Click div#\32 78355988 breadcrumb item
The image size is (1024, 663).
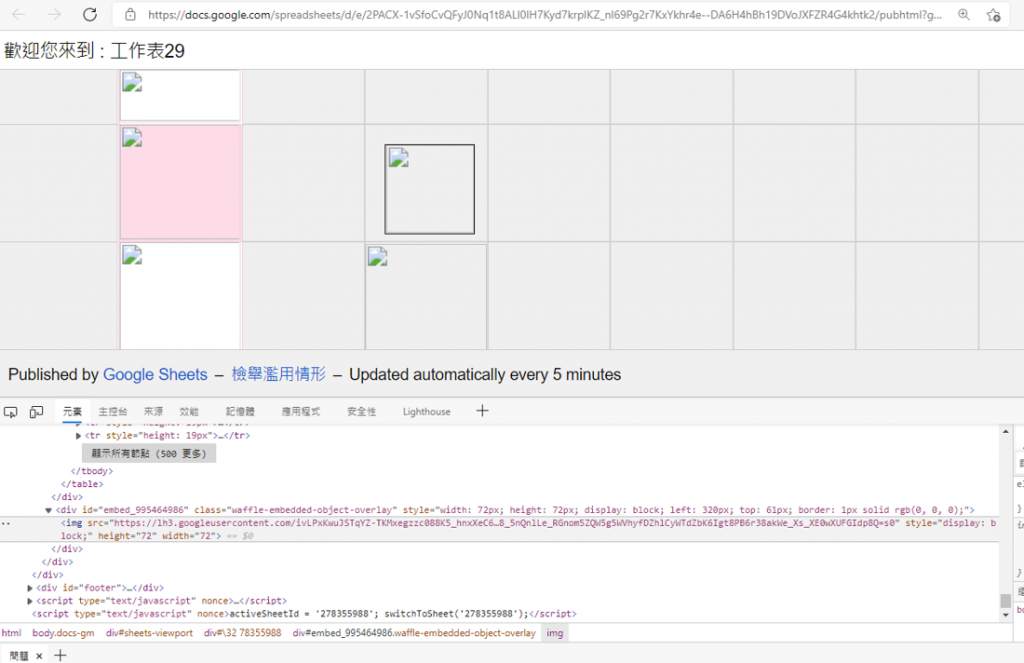242,633
